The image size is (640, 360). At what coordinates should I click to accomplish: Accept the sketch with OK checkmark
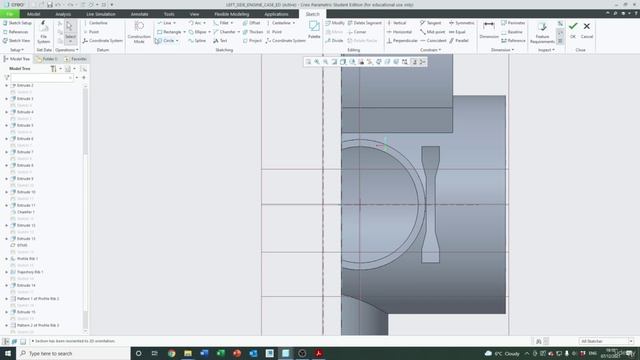coord(573,30)
